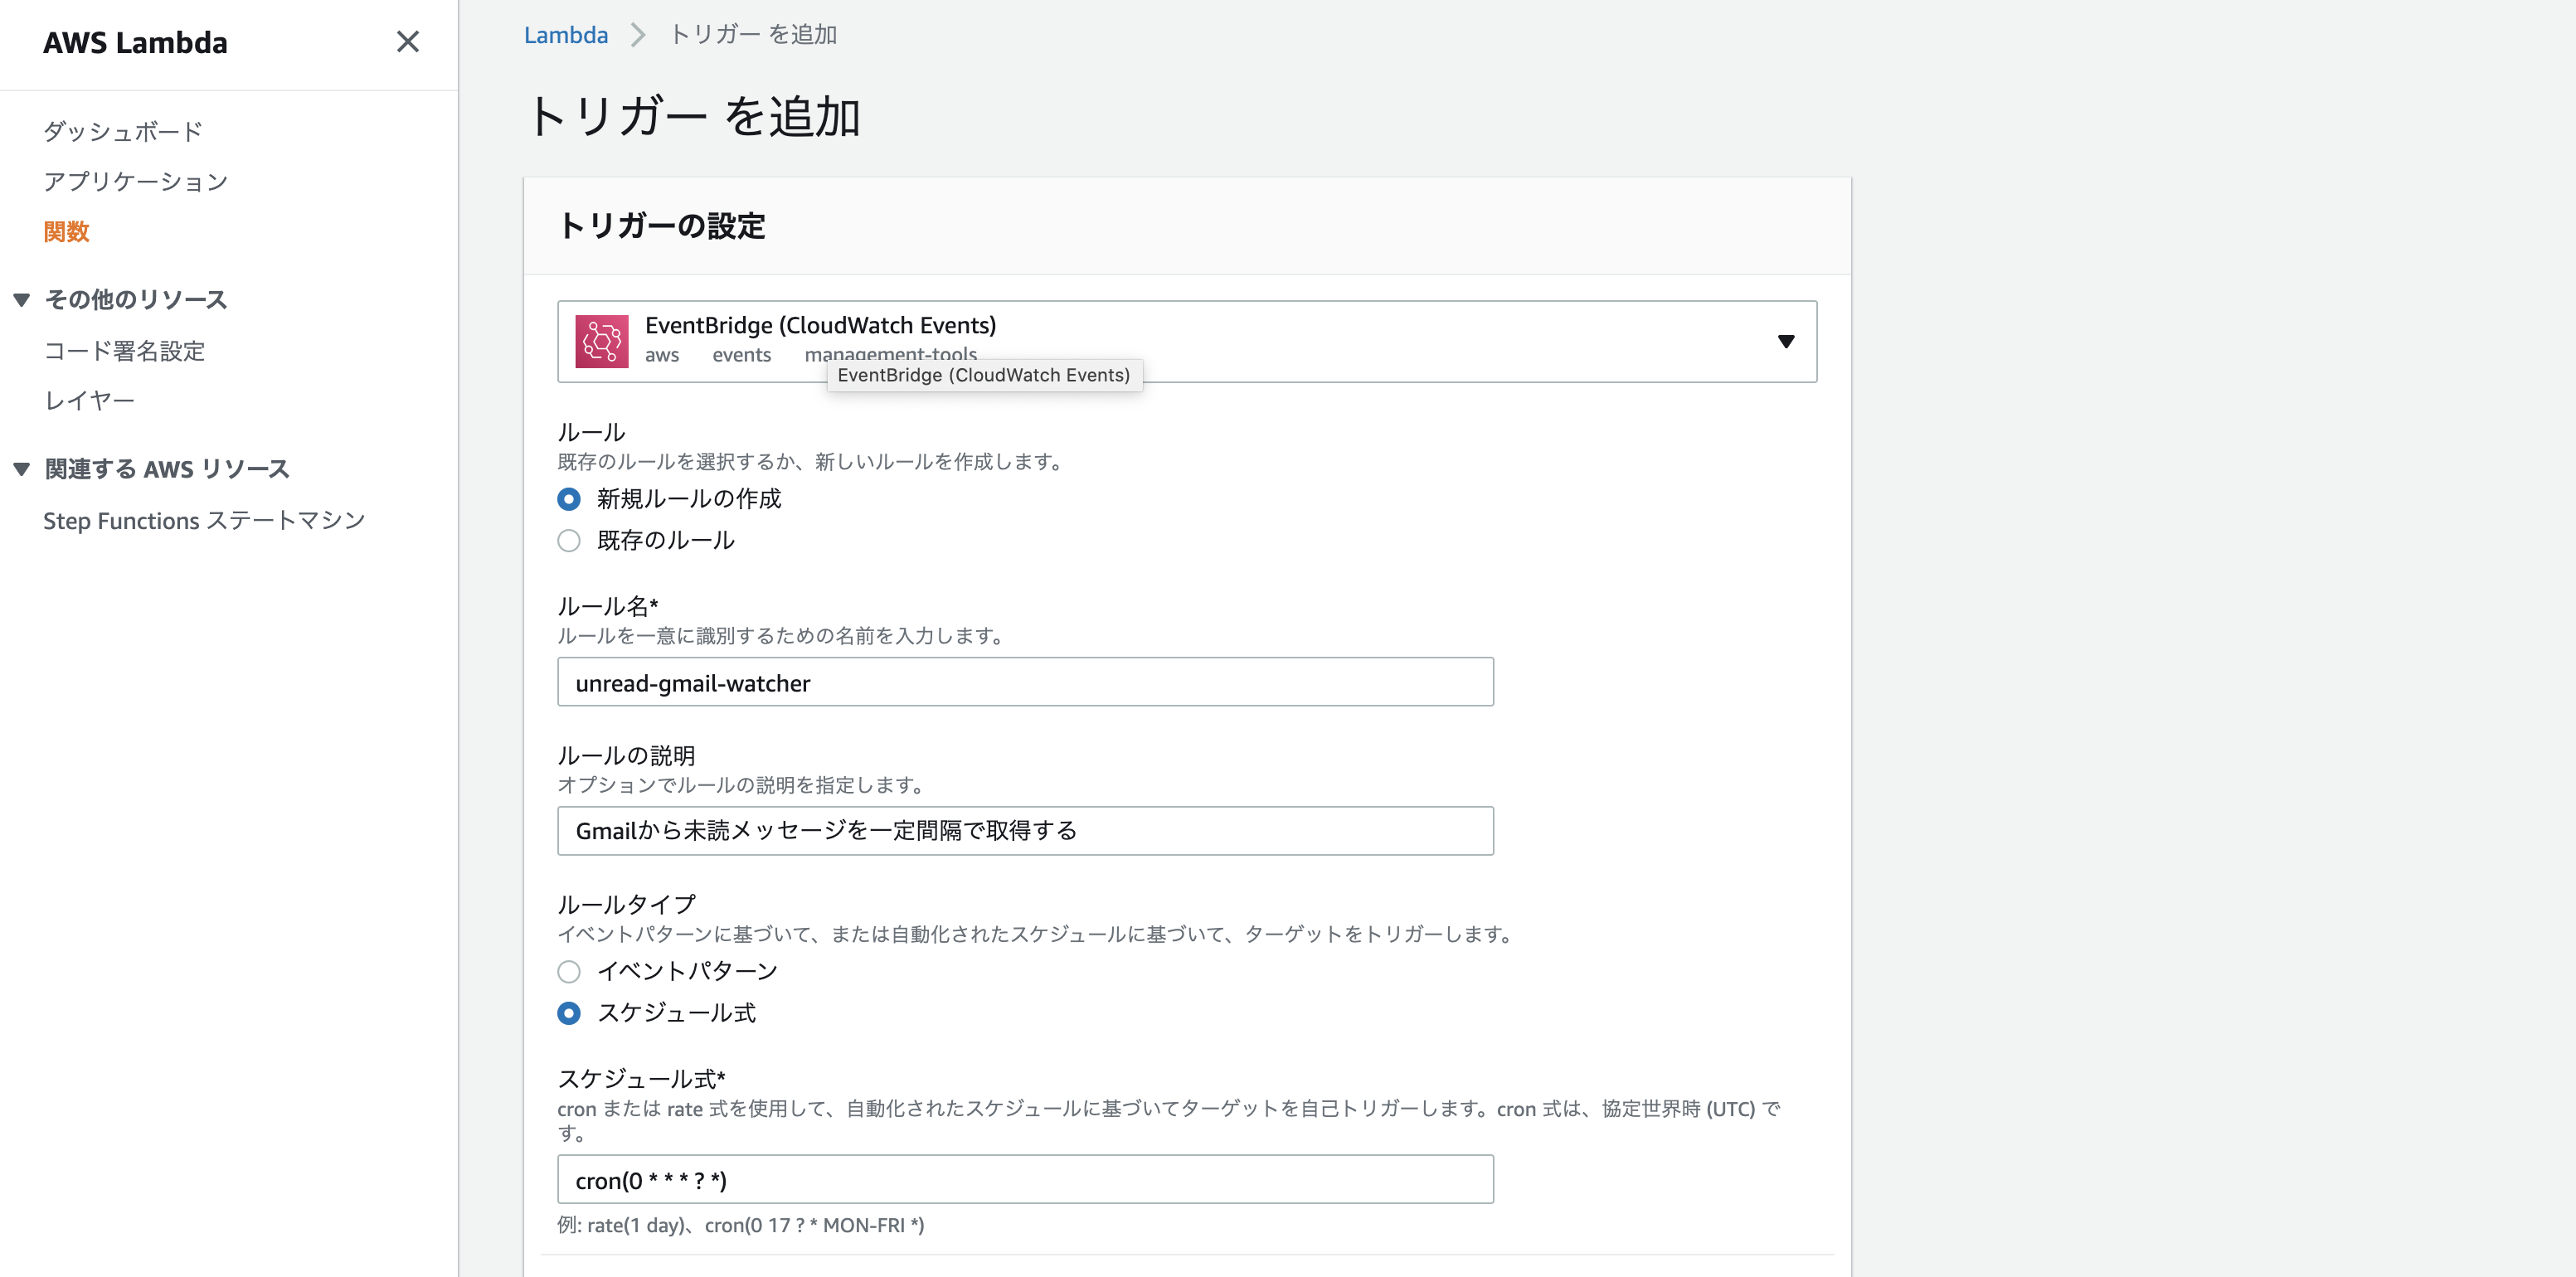Select 新規ルールの作成 radio button
Viewport: 2576px width, 1277px height.
coord(569,499)
